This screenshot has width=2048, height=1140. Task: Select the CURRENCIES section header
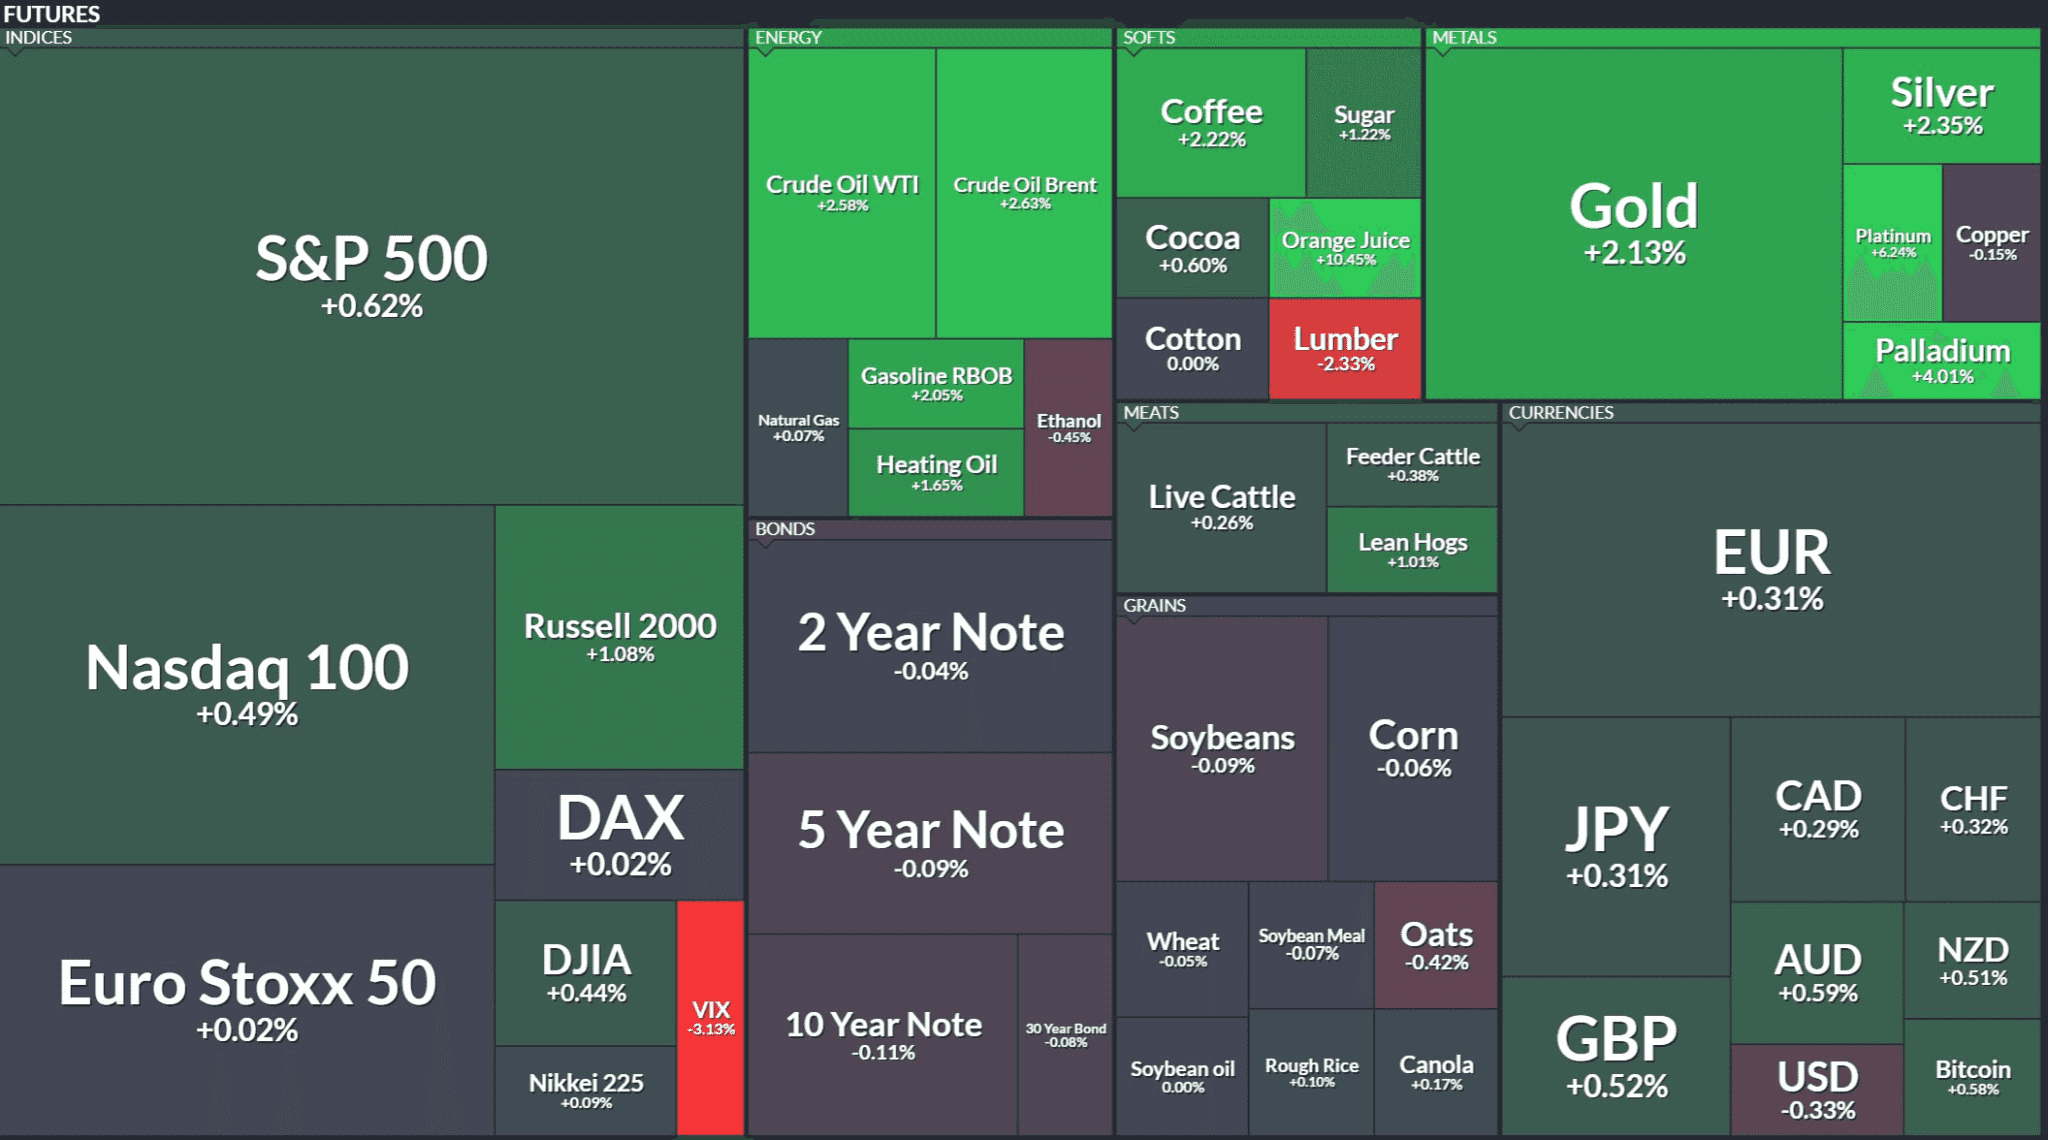[x=1560, y=412]
